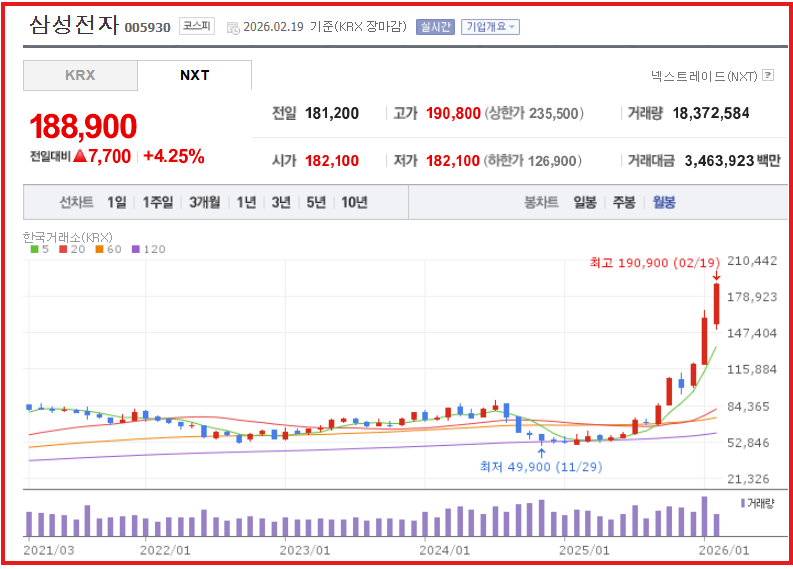Open the 기업개요 dropdown
The width and height of the screenshot is (793, 569).
pos(490,27)
